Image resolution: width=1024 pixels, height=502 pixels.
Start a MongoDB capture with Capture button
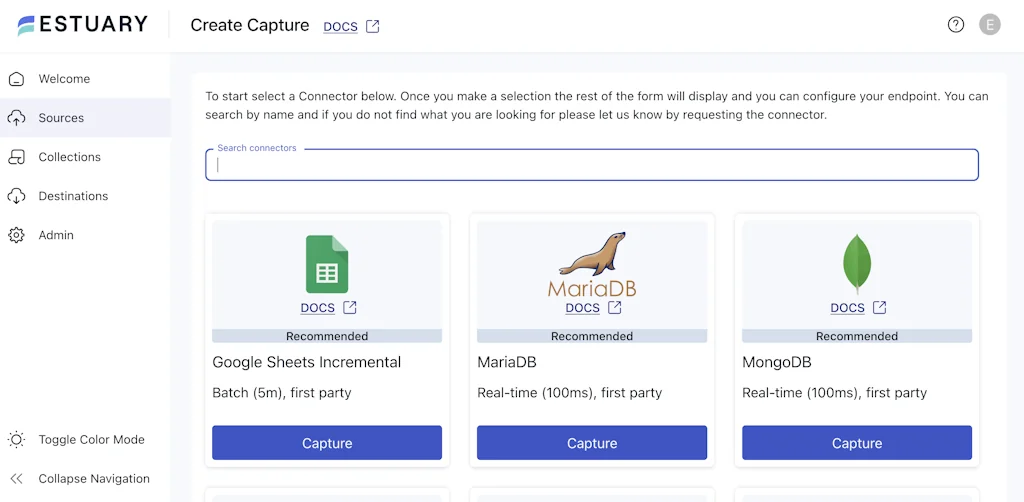click(857, 443)
